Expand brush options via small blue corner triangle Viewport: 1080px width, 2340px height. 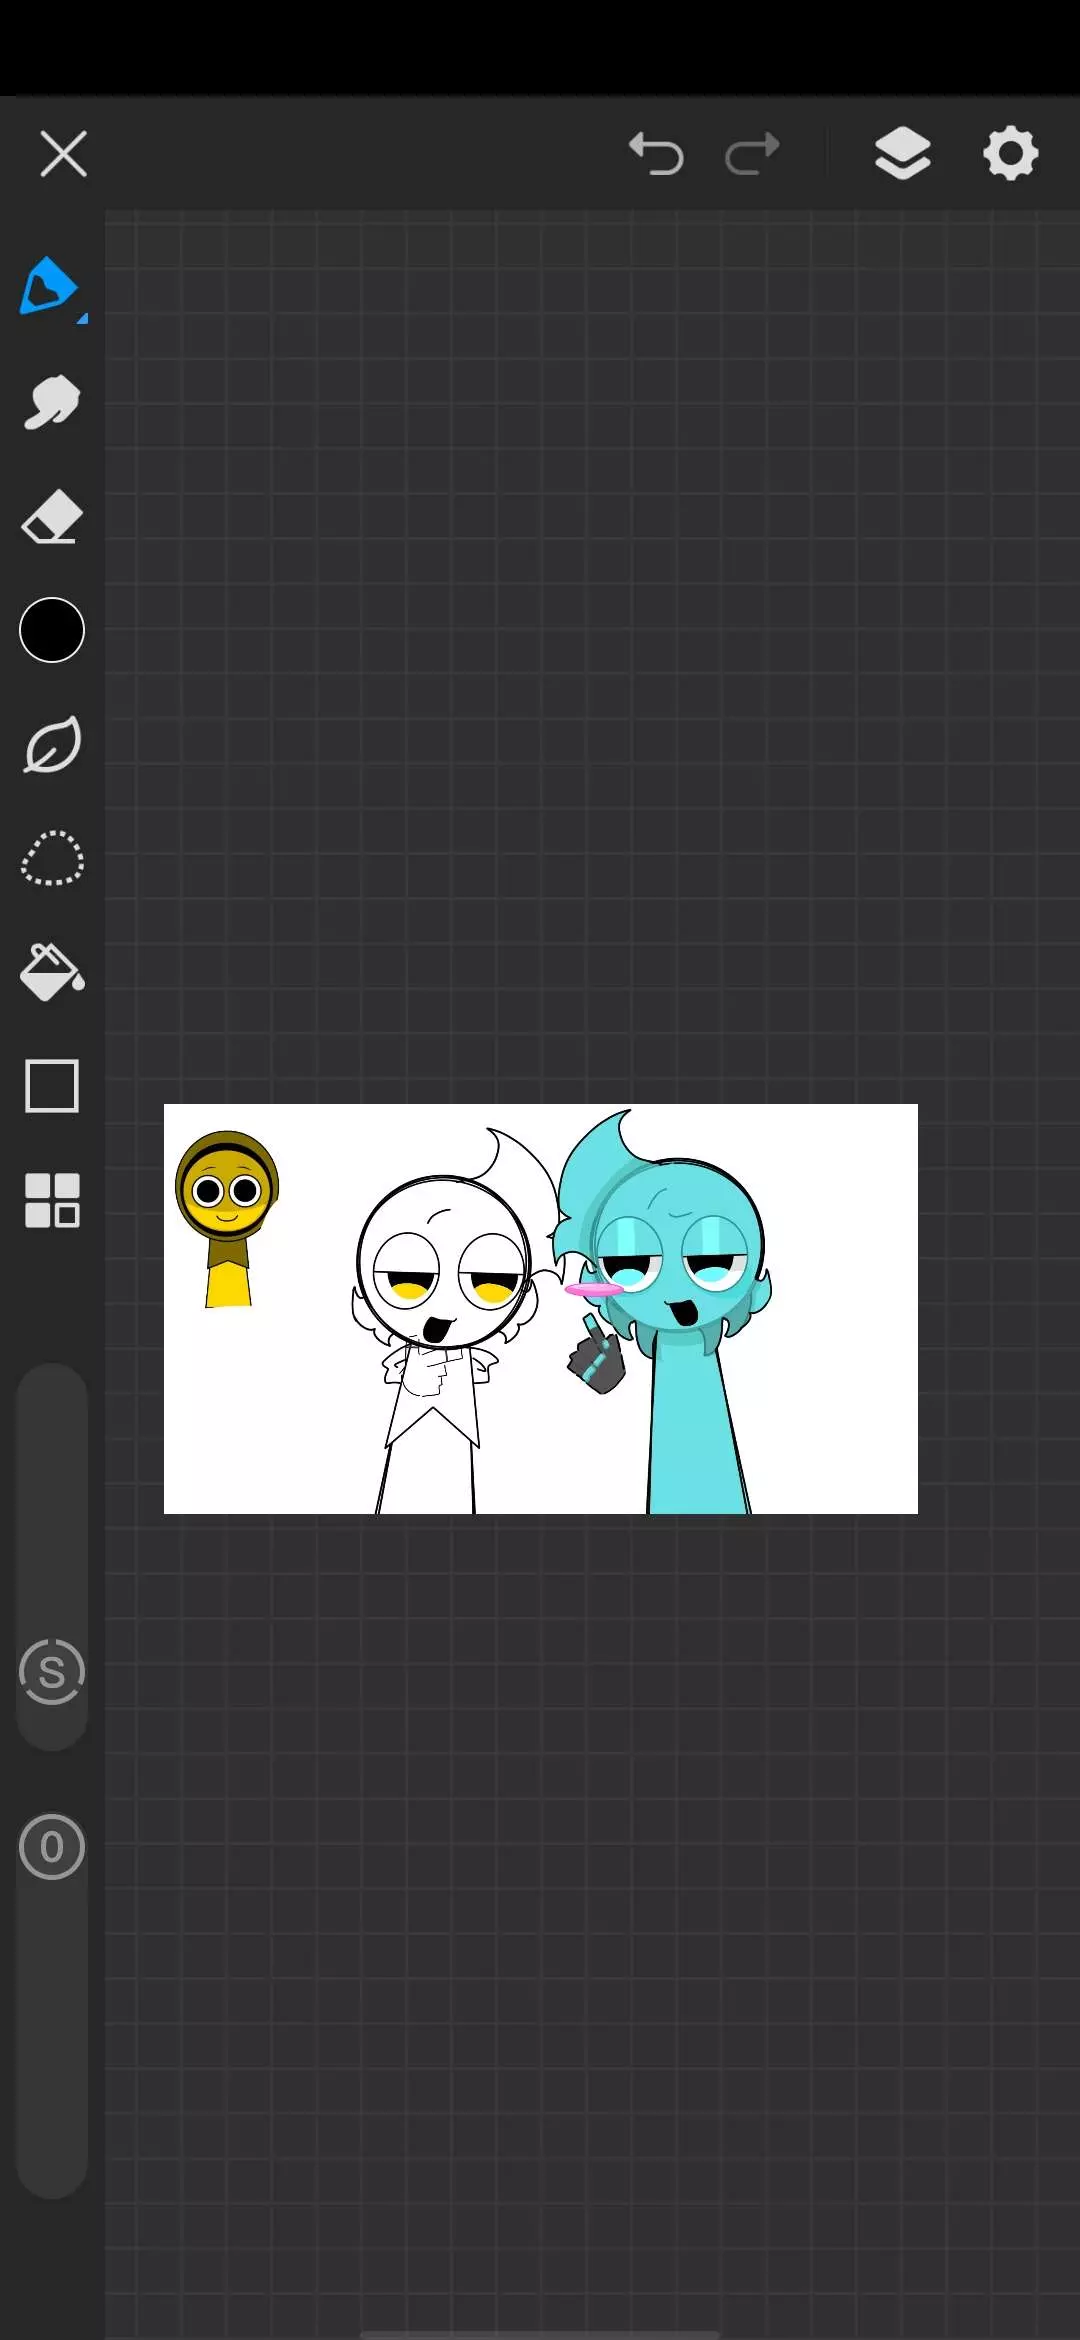click(x=83, y=318)
